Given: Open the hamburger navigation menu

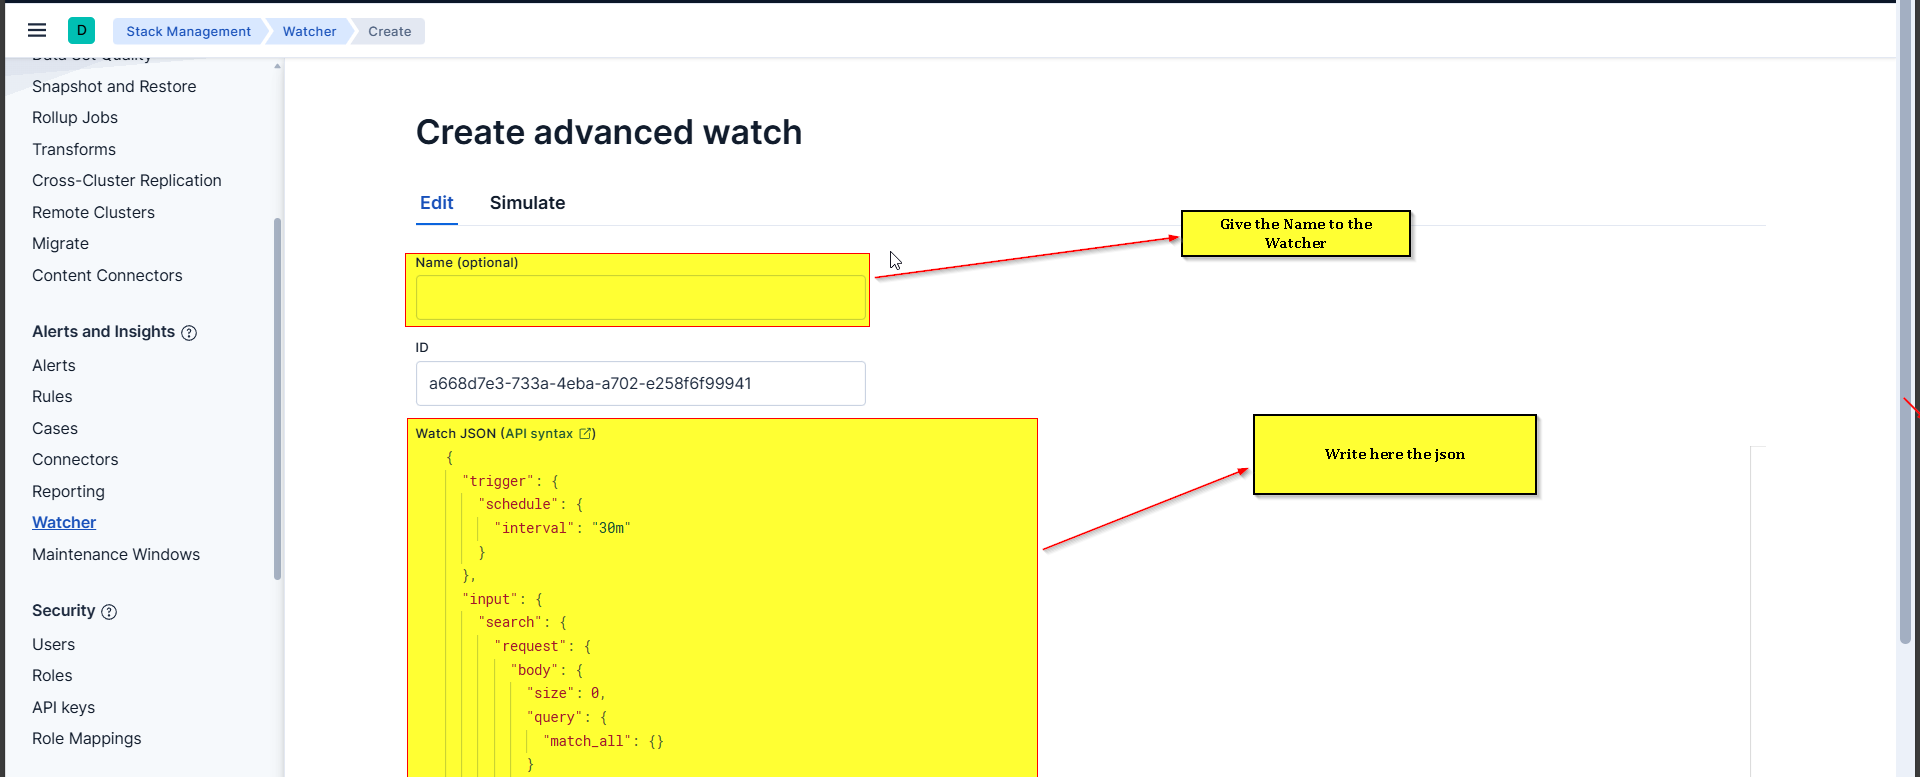Looking at the screenshot, I should [x=37, y=30].
